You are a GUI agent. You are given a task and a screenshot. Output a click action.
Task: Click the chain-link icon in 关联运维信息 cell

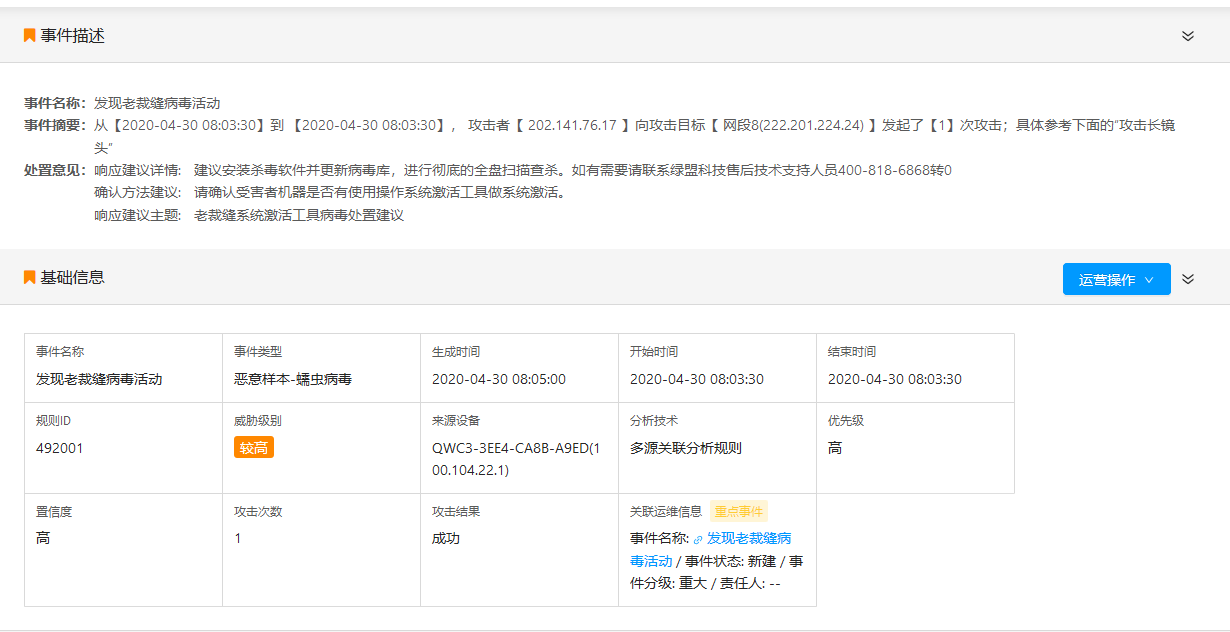pos(698,539)
